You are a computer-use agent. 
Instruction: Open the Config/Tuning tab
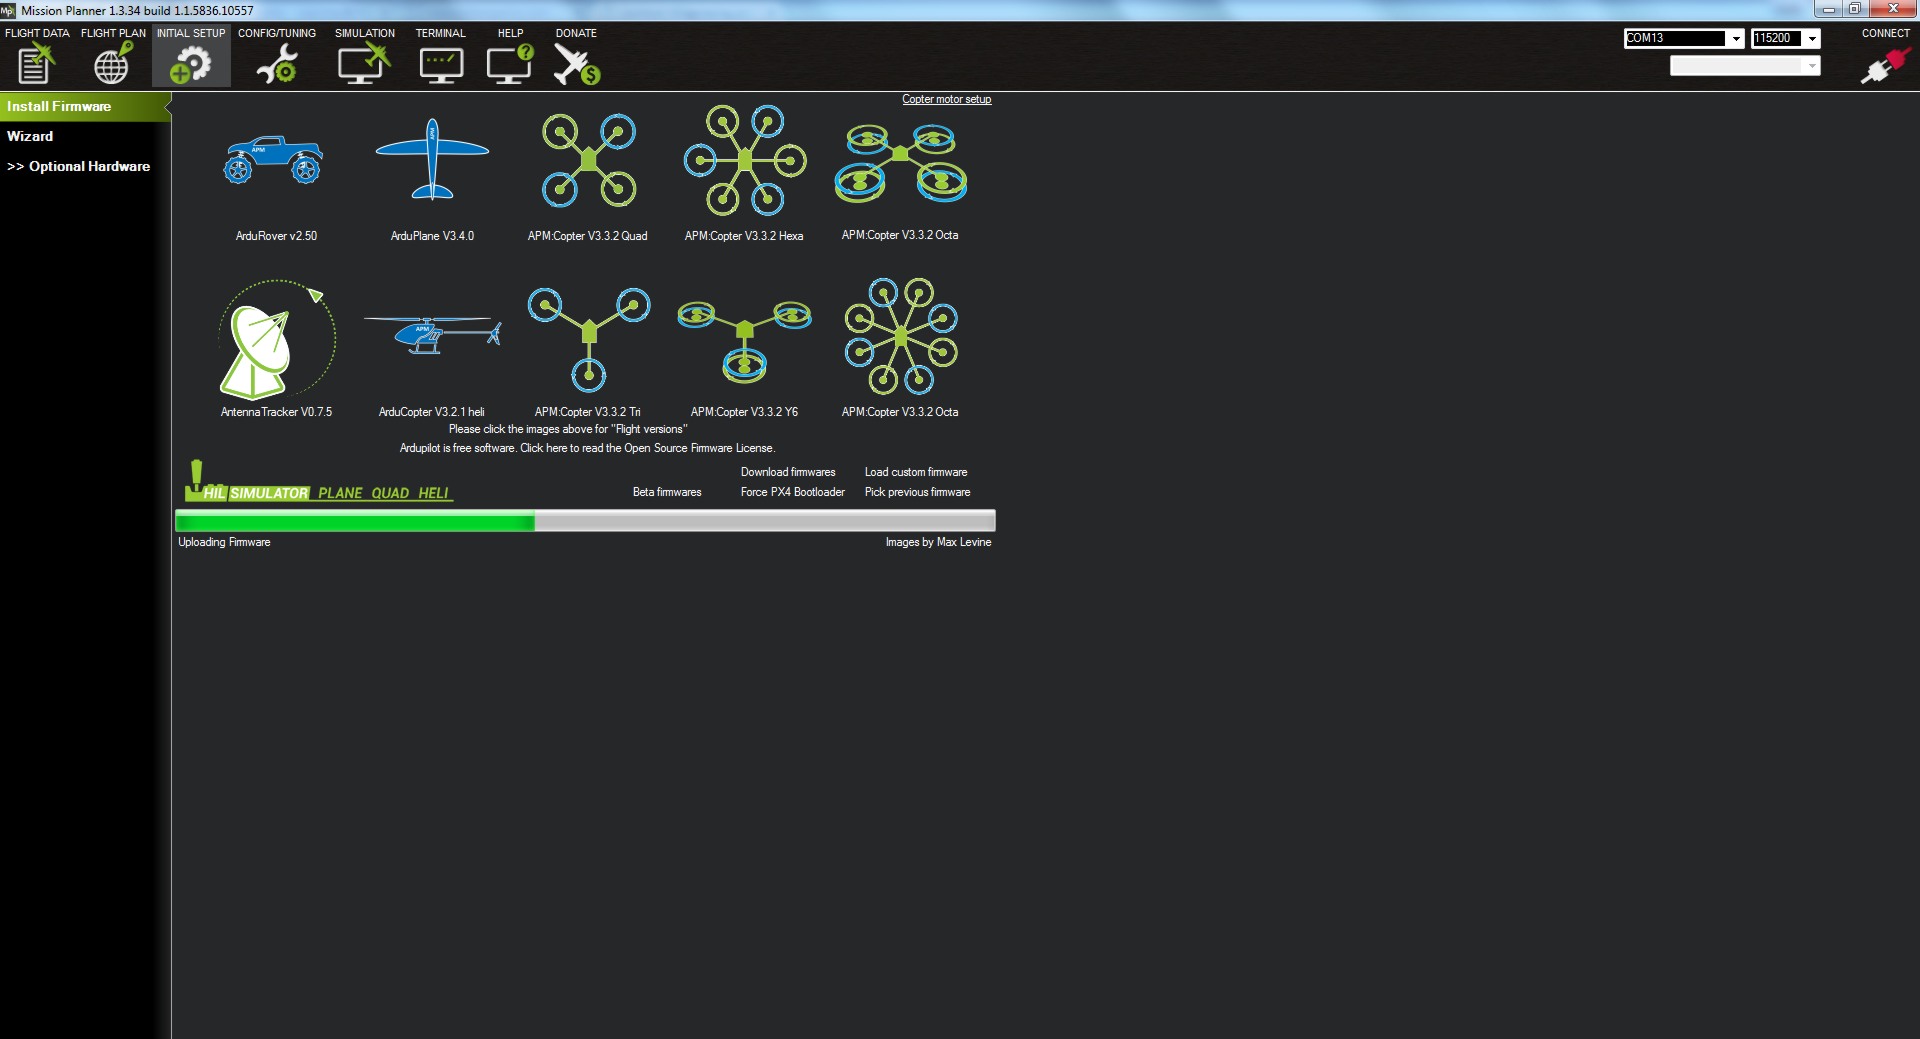click(x=276, y=56)
